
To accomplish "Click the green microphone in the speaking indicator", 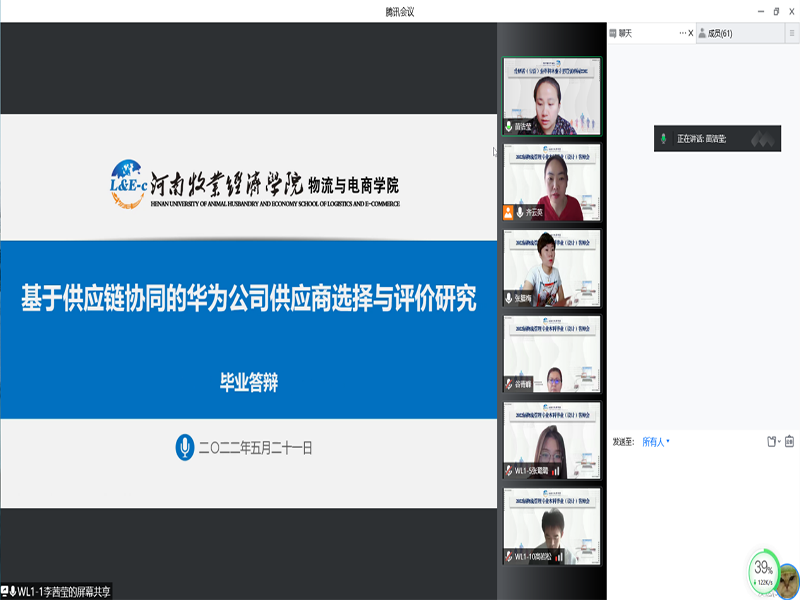I will tap(662, 138).
